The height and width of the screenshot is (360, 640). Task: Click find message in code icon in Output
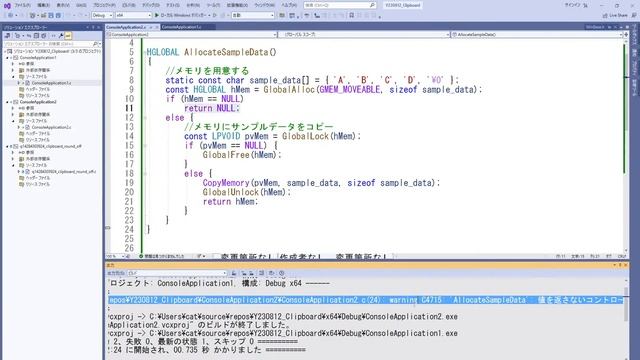click(233, 273)
